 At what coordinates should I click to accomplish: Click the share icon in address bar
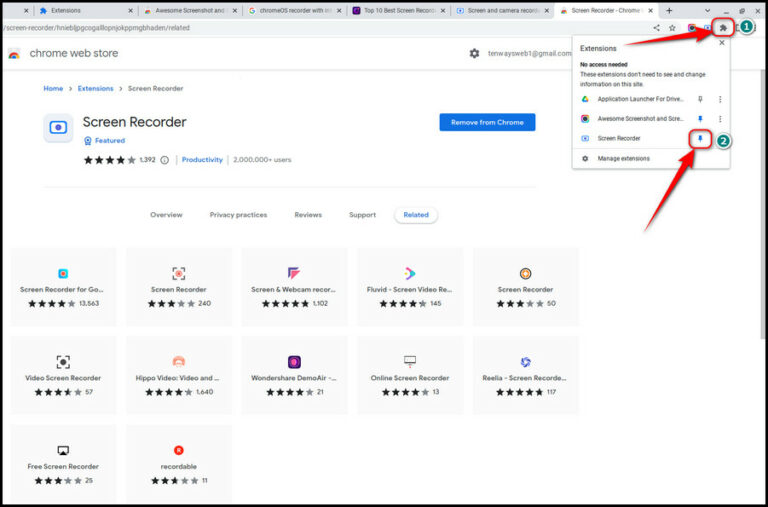click(656, 28)
